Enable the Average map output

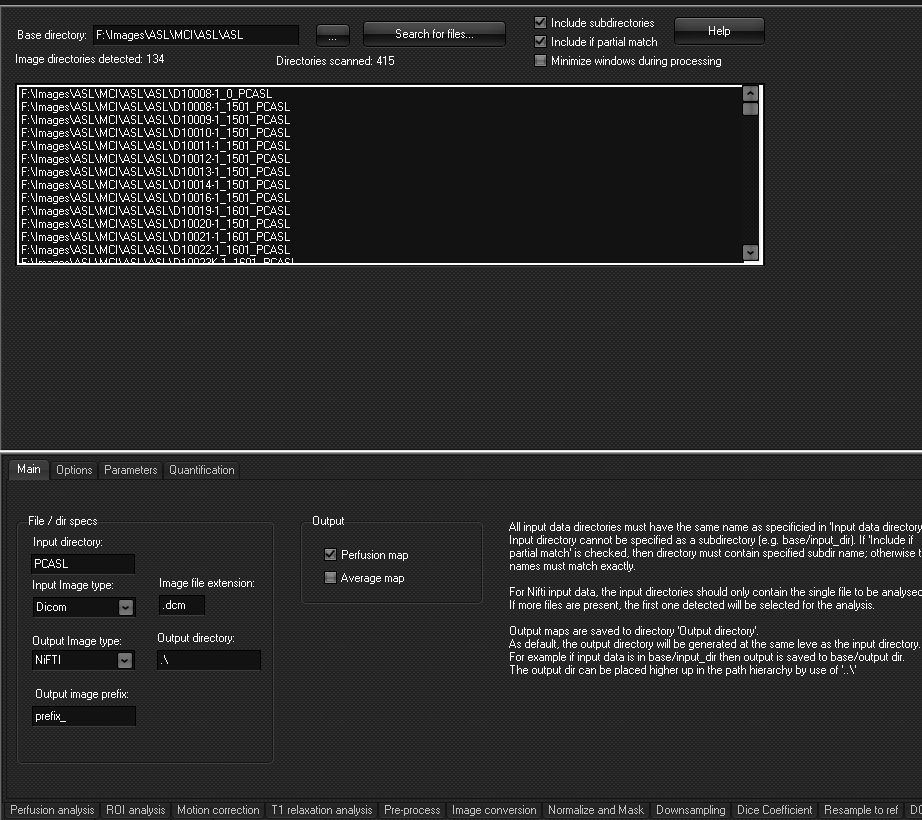pyautogui.click(x=331, y=578)
